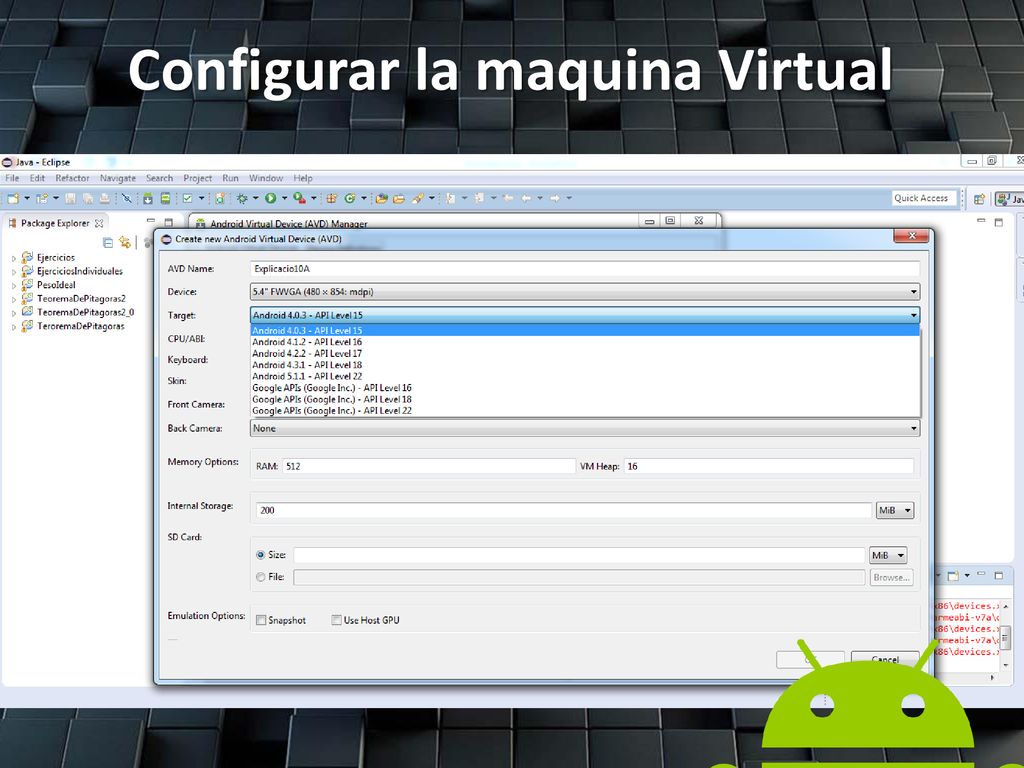Click the Open Task folder icon

pos(399,198)
